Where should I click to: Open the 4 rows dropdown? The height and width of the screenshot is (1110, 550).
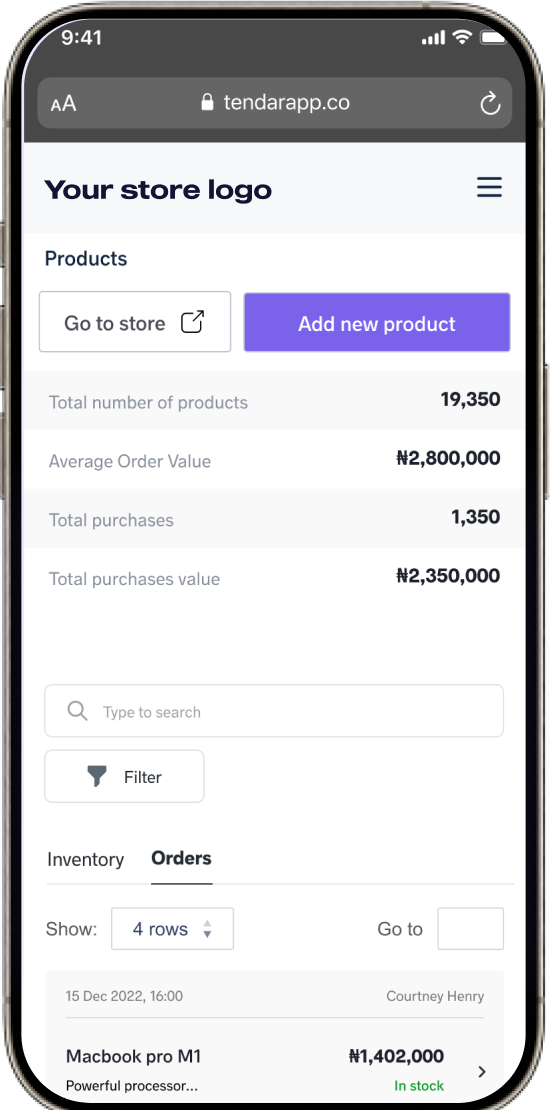(x=172, y=929)
